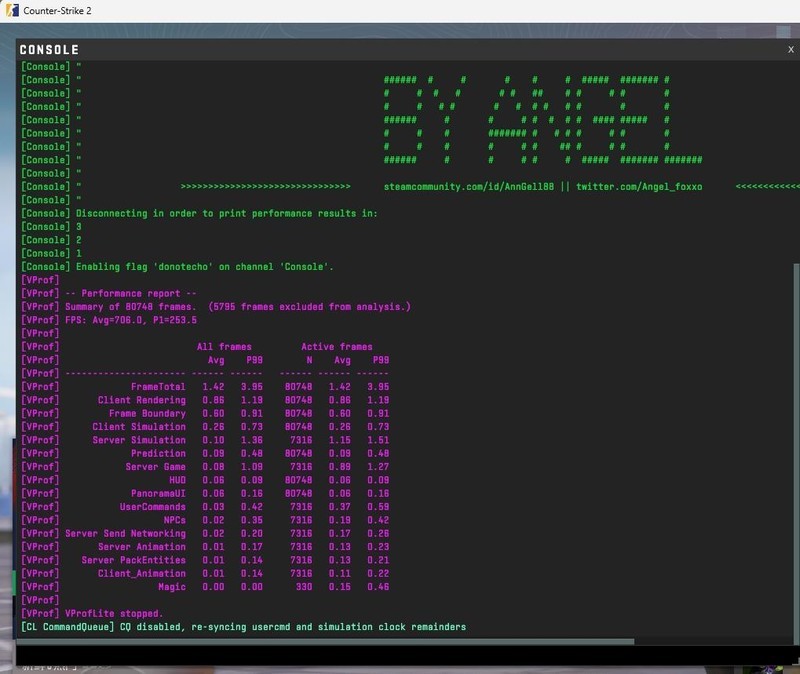Click the Magic row label

(x=172, y=587)
